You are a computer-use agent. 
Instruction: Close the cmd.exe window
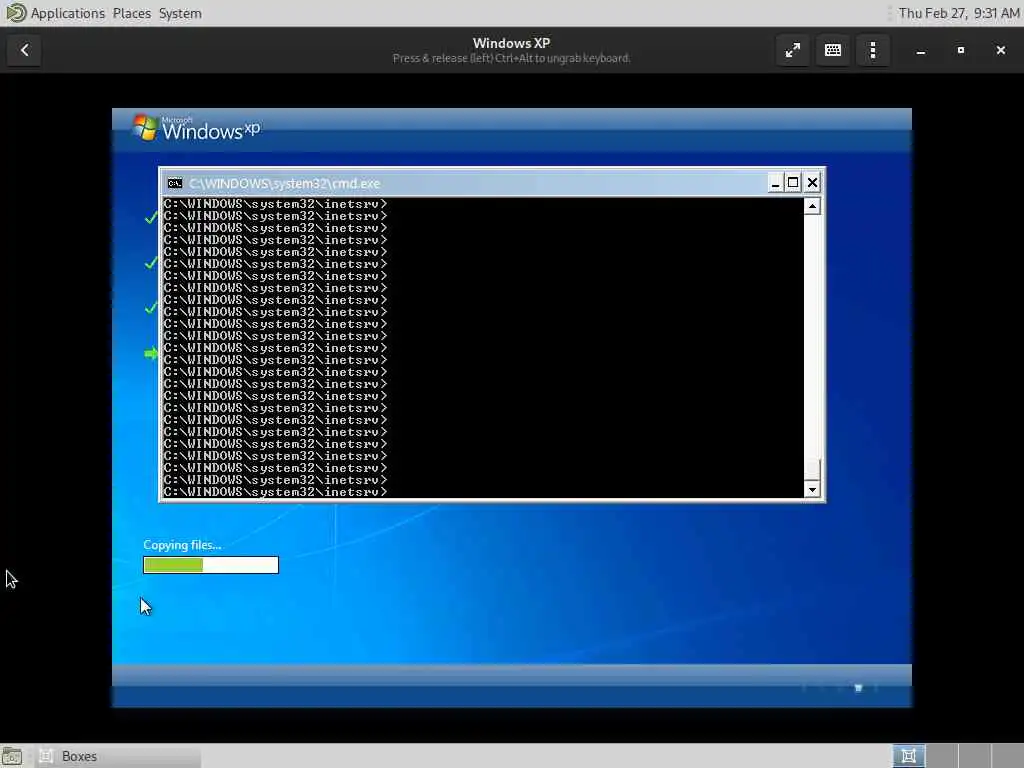click(812, 184)
